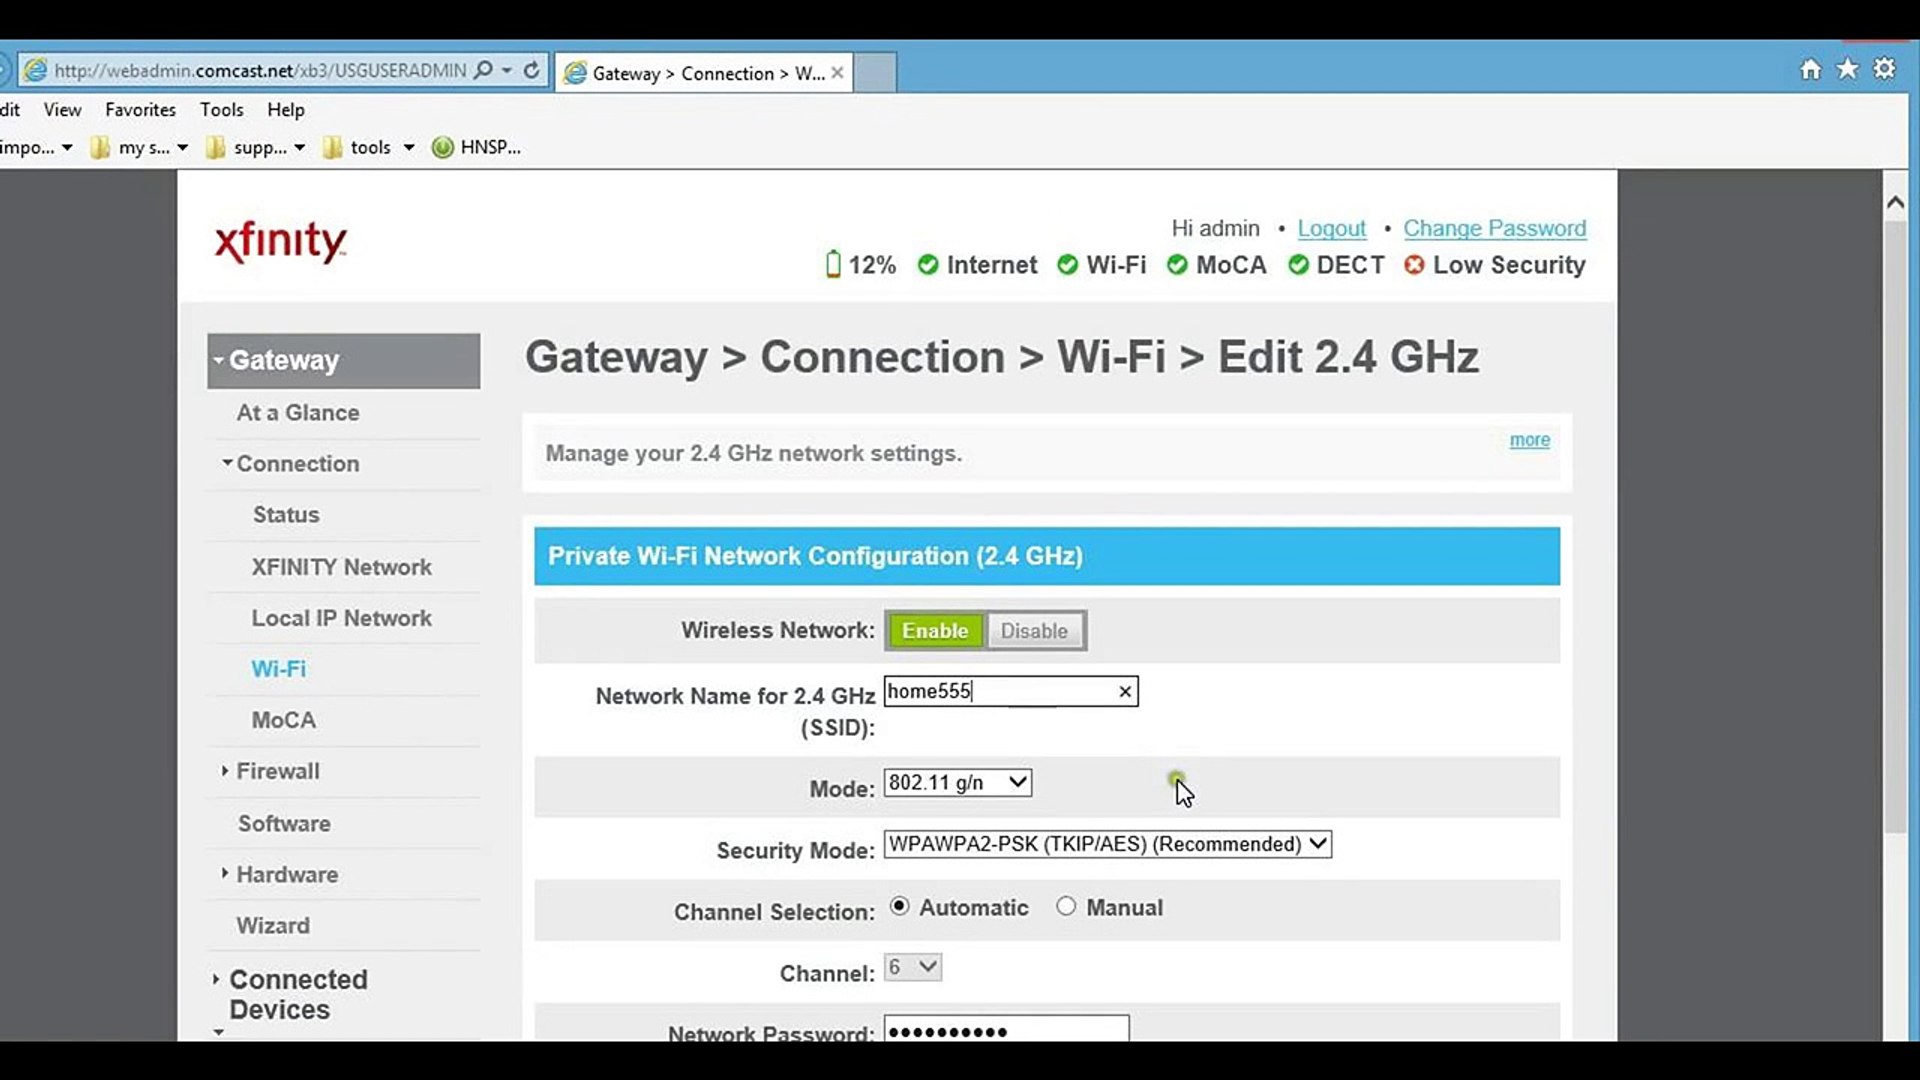Open Wi-Fi sidebar page
This screenshot has width=1920, height=1080.
(x=279, y=669)
